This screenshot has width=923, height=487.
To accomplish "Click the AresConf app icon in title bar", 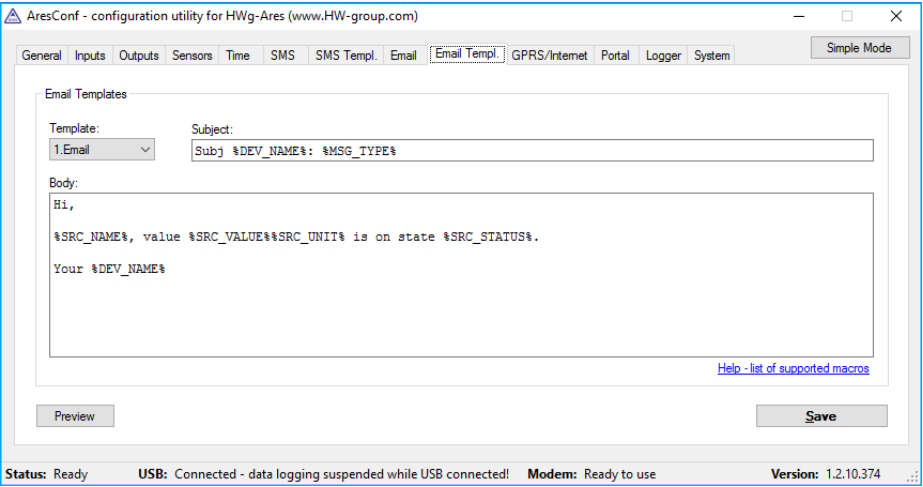I will point(13,16).
